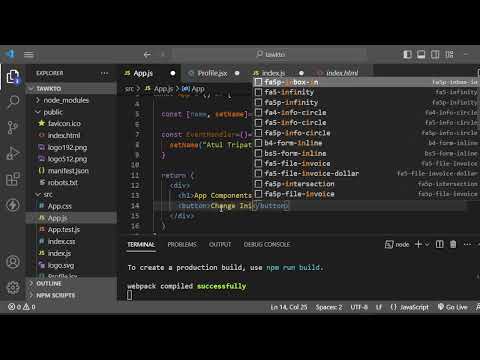The image size is (480, 360).
Task: Split the terminal panel
Action: click(x=440, y=244)
